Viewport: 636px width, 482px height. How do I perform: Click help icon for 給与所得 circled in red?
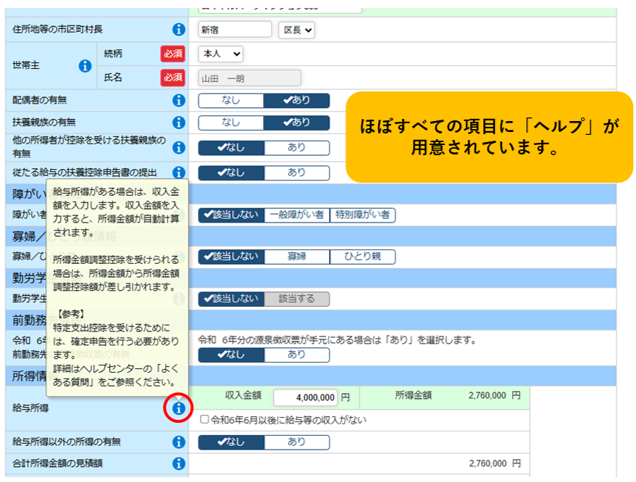[178, 408]
